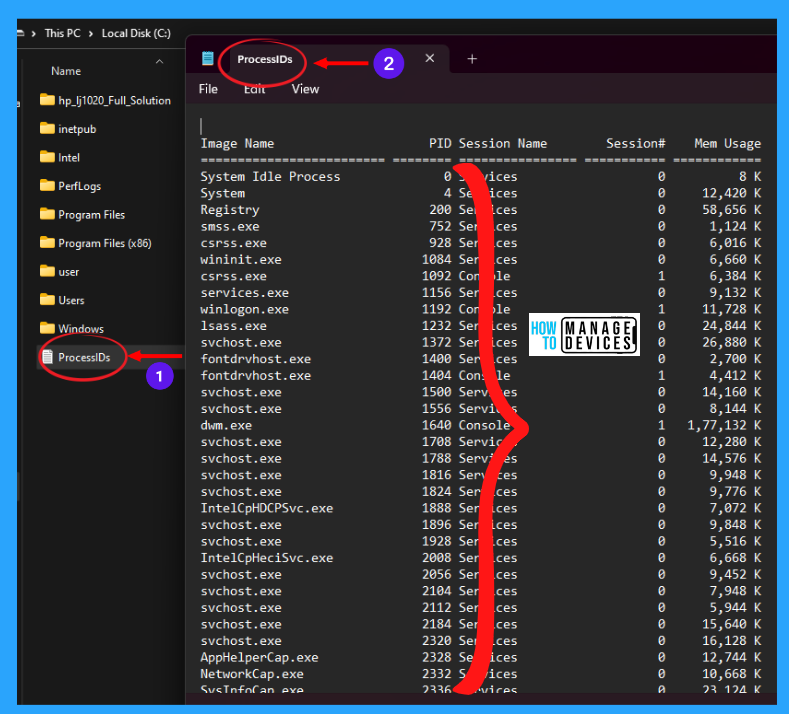Select the Users folder icon
789x714 pixels.
pos(47,299)
